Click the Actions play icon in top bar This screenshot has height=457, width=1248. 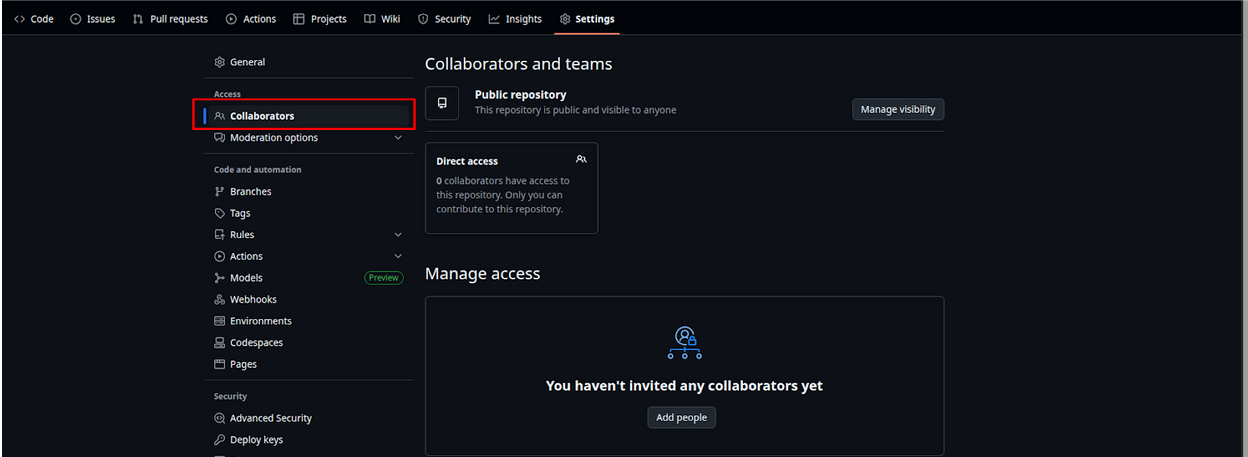[231, 19]
